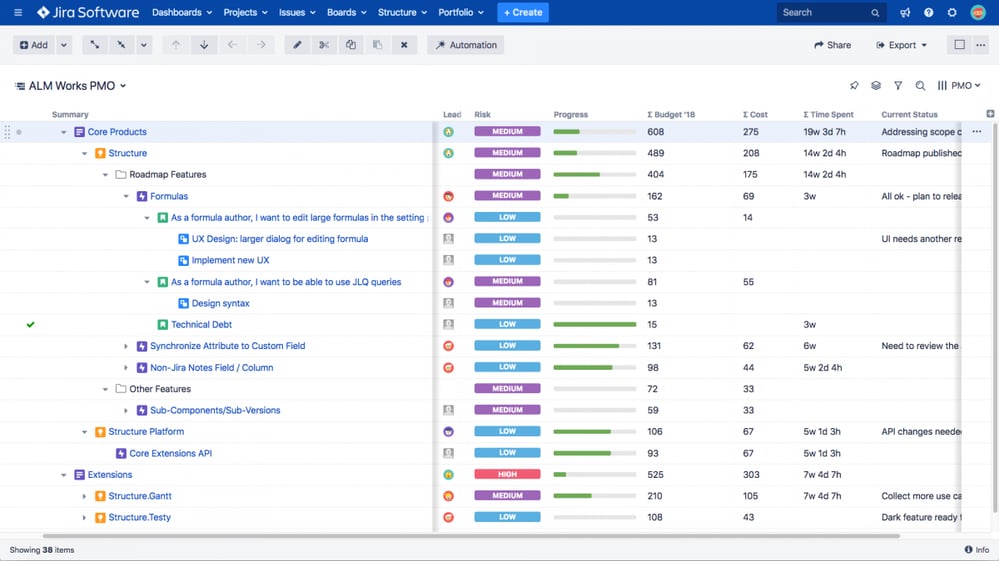The height and width of the screenshot is (561, 999).
Task: Move the item down with the arrow
Action: tap(204, 45)
